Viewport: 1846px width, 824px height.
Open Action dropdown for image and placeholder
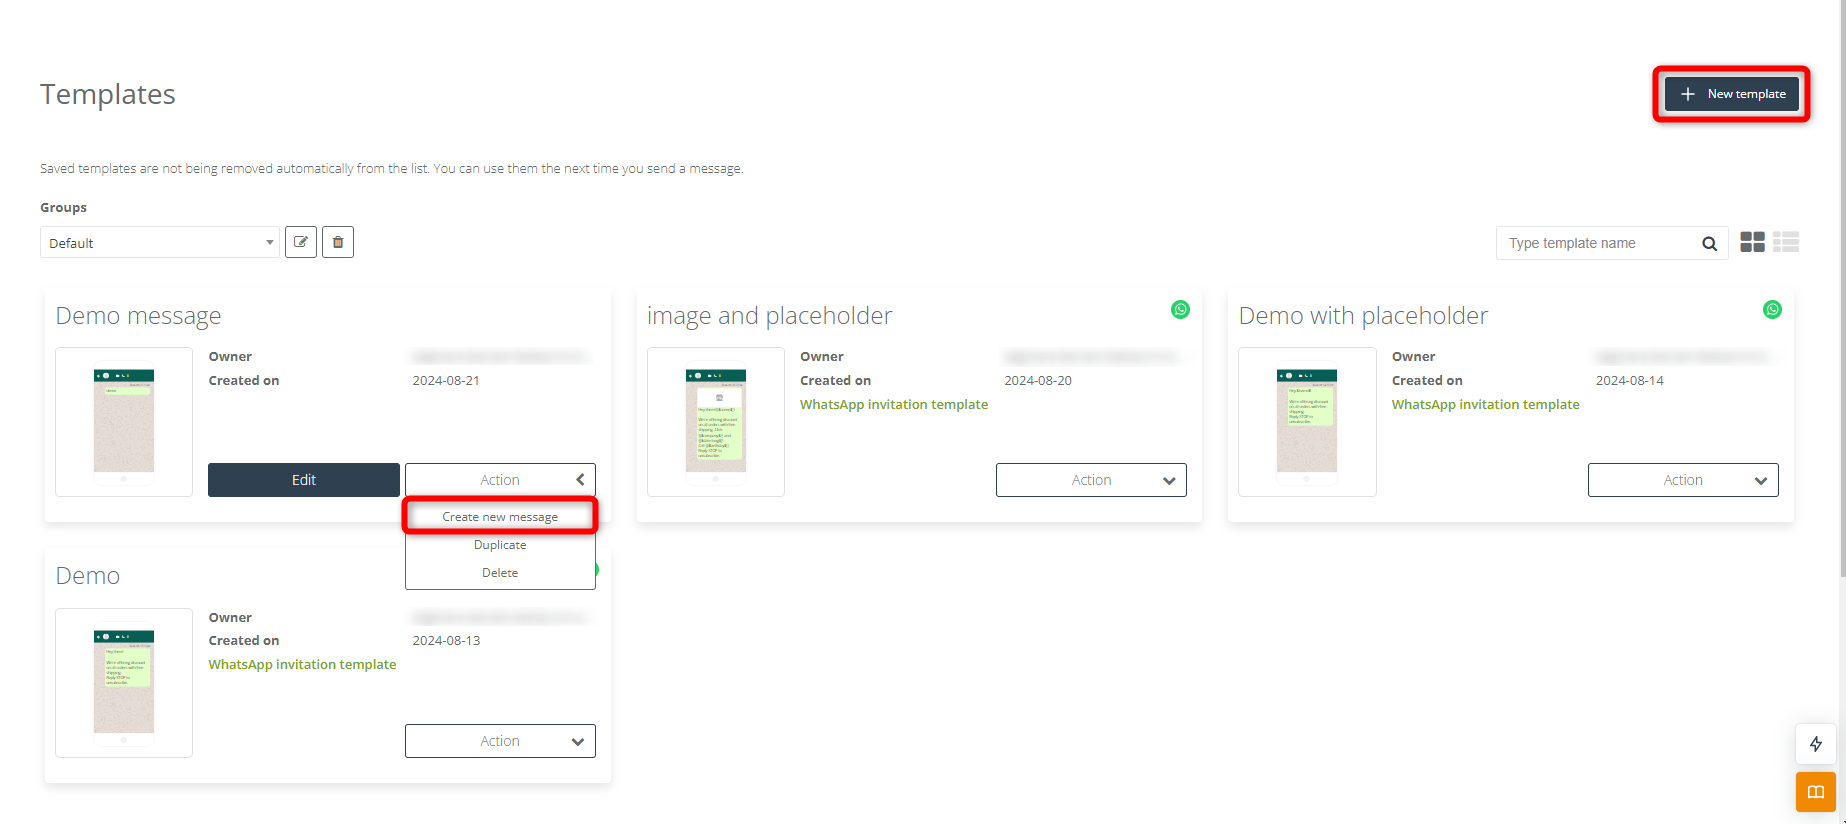[1091, 480]
